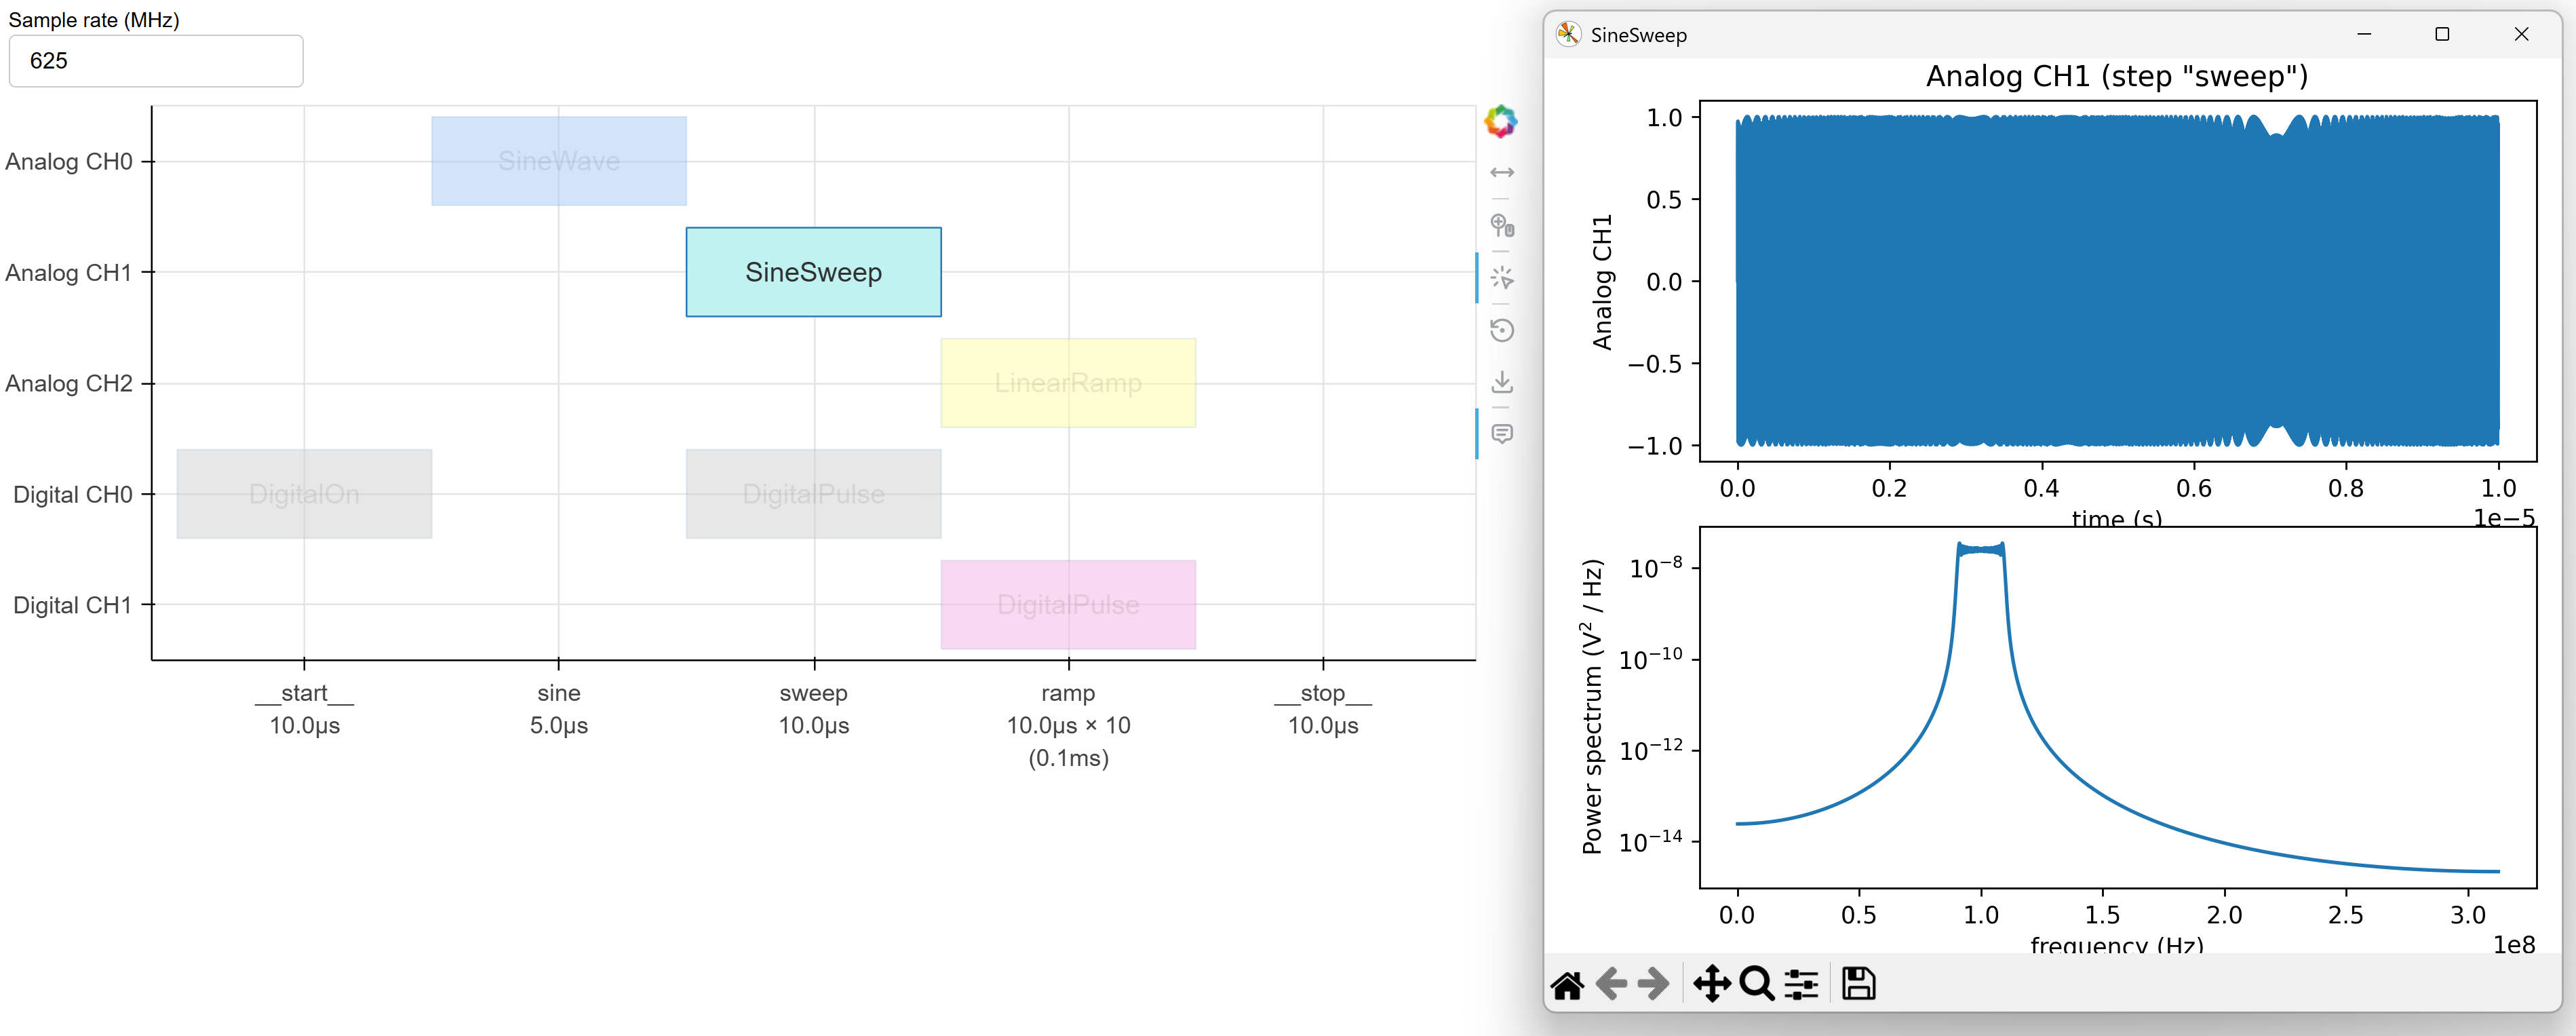Click the Bokeh logo icon
The image size is (2576, 1036).
tap(1500, 122)
